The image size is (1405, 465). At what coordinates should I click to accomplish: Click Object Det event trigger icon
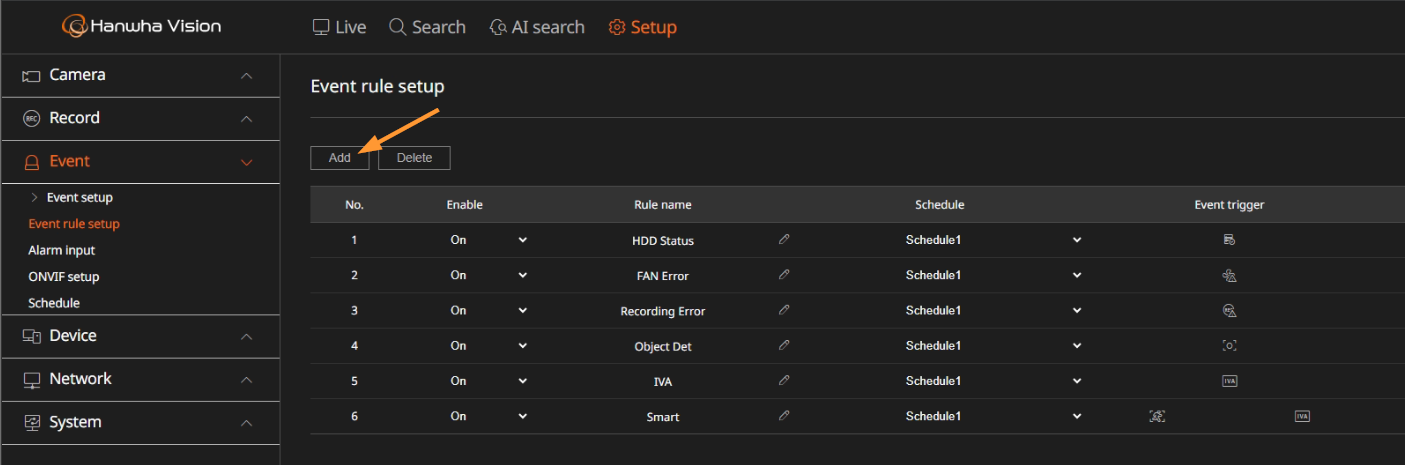point(1230,345)
